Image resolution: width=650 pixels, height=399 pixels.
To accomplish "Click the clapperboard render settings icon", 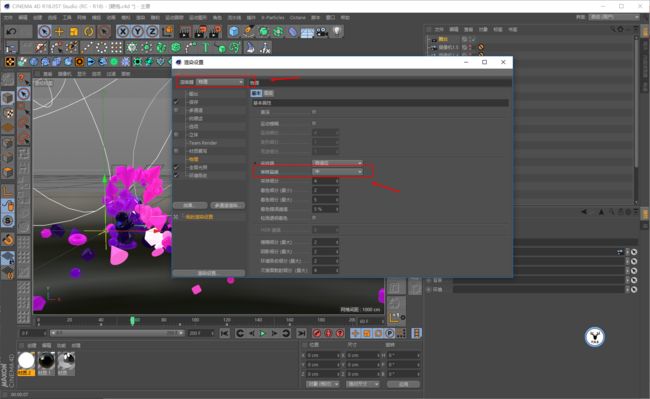I will (215, 31).
